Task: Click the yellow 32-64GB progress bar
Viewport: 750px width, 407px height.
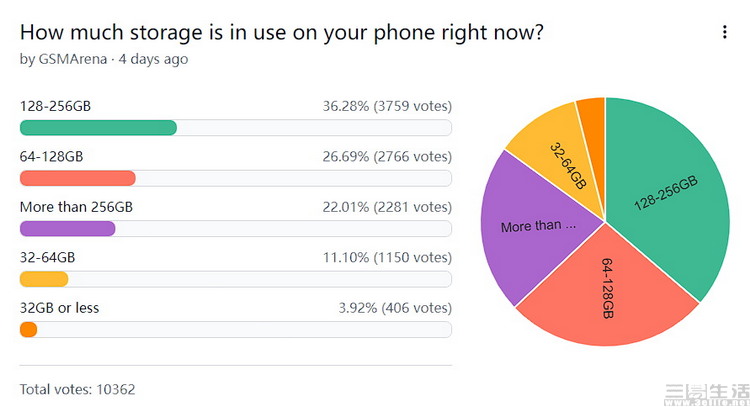Action: pyautogui.click(x=44, y=279)
